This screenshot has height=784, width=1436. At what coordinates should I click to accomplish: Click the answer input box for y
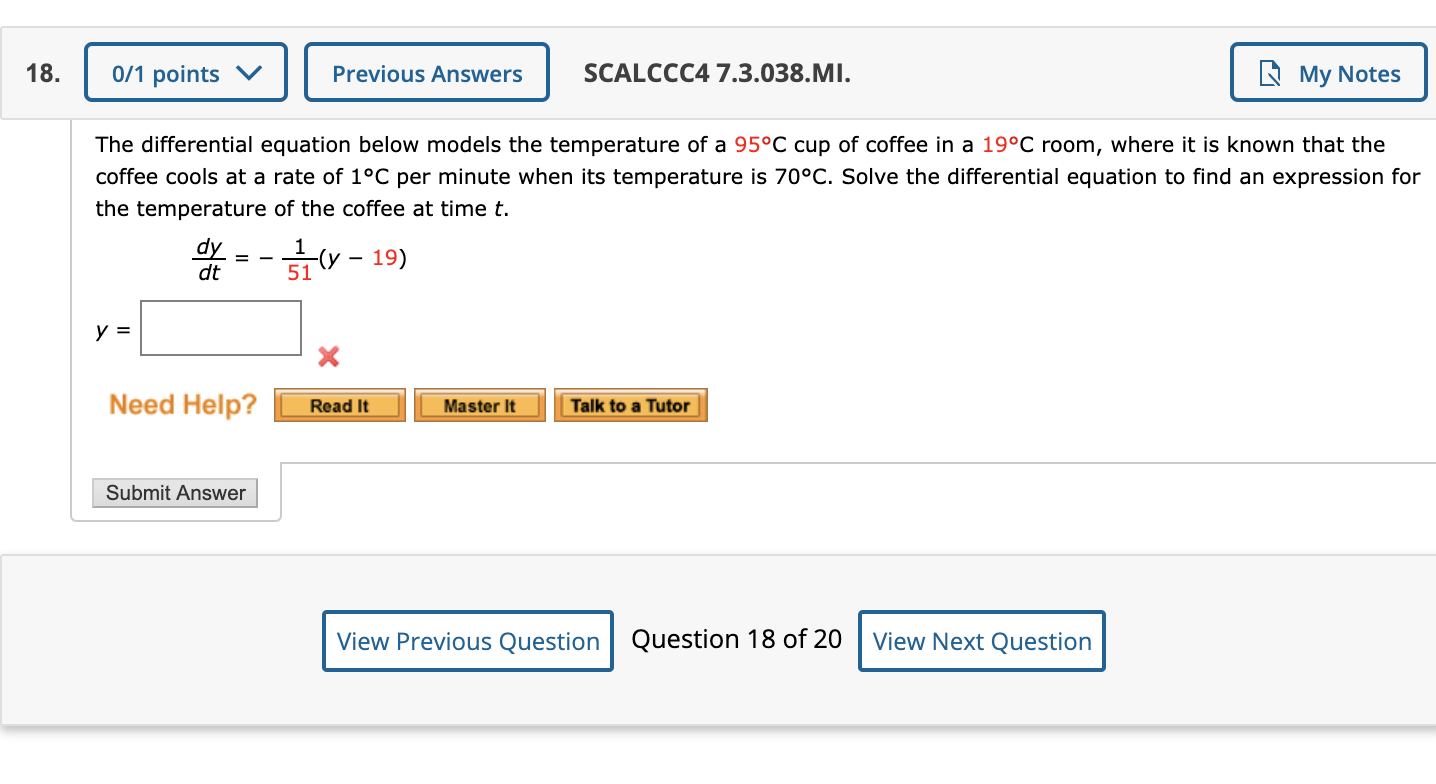click(221, 327)
